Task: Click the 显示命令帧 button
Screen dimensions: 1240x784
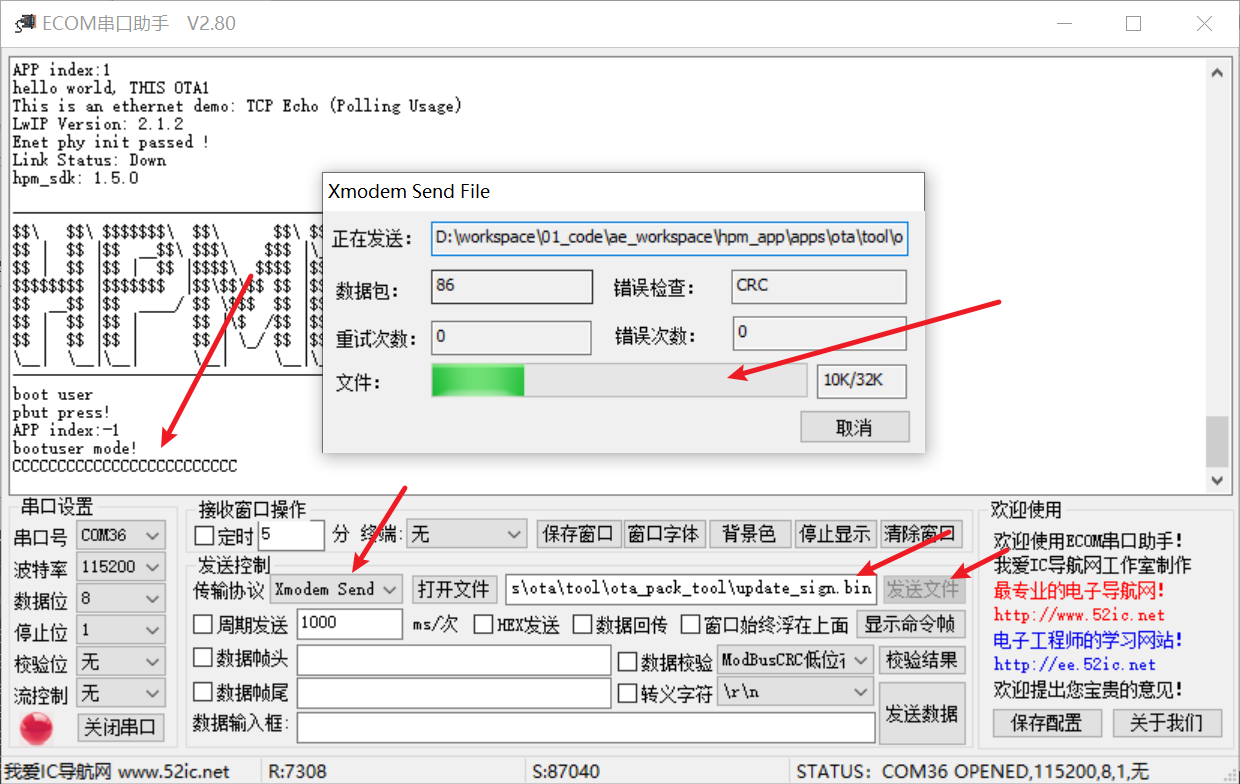Action: pos(911,625)
